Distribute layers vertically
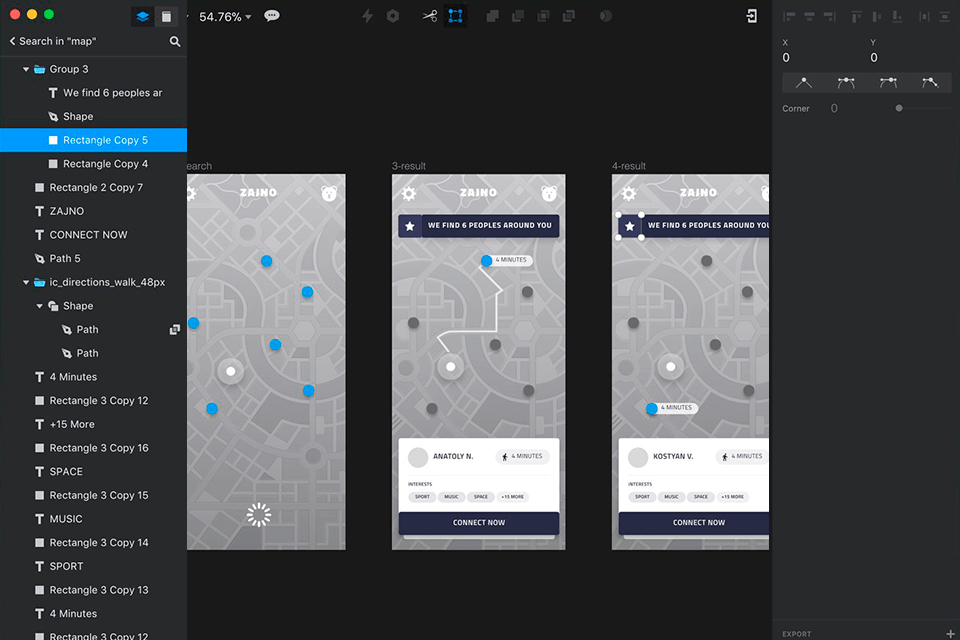Image resolution: width=960 pixels, height=640 pixels. coord(945,17)
